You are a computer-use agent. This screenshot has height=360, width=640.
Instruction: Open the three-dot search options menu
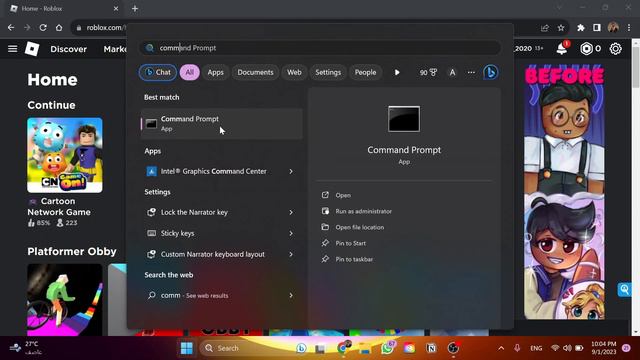tap(471, 72)
